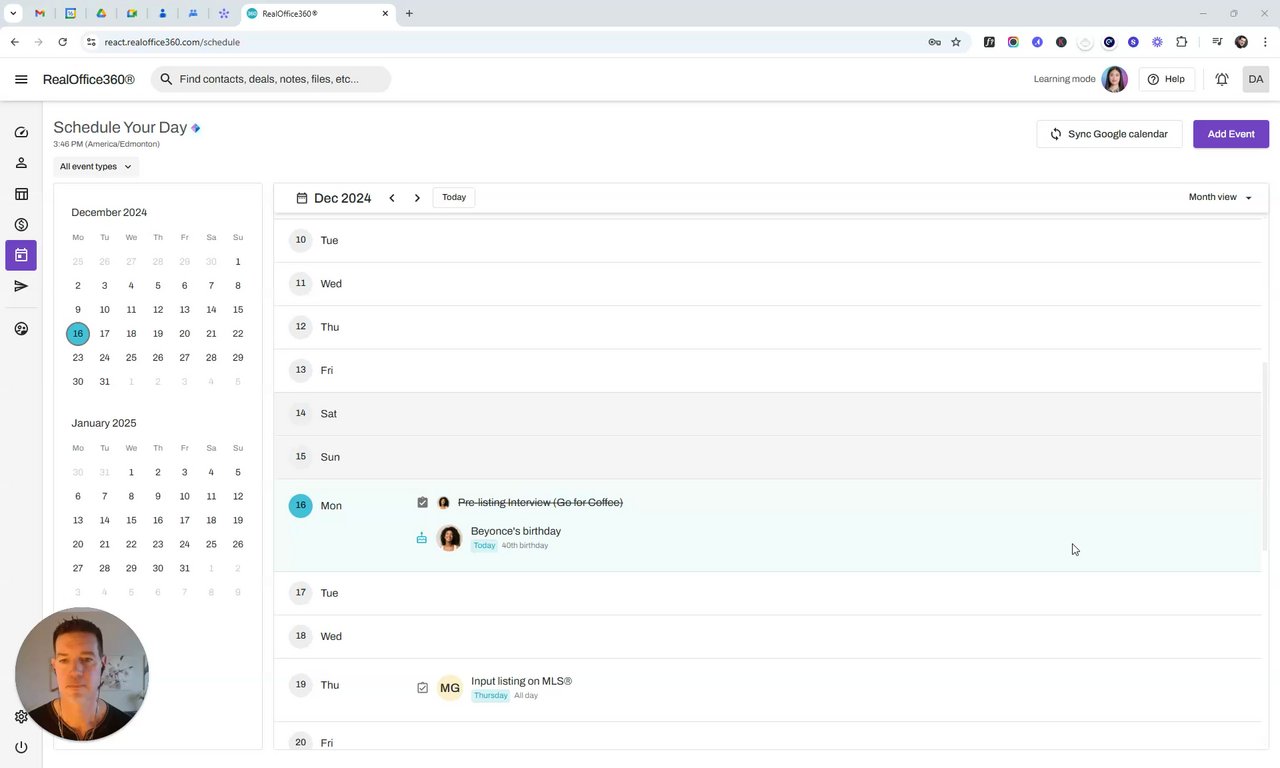This screenshot has height=768, width=1280.
Task: Open the table board sidebar icon
Action: click(21, 194)
